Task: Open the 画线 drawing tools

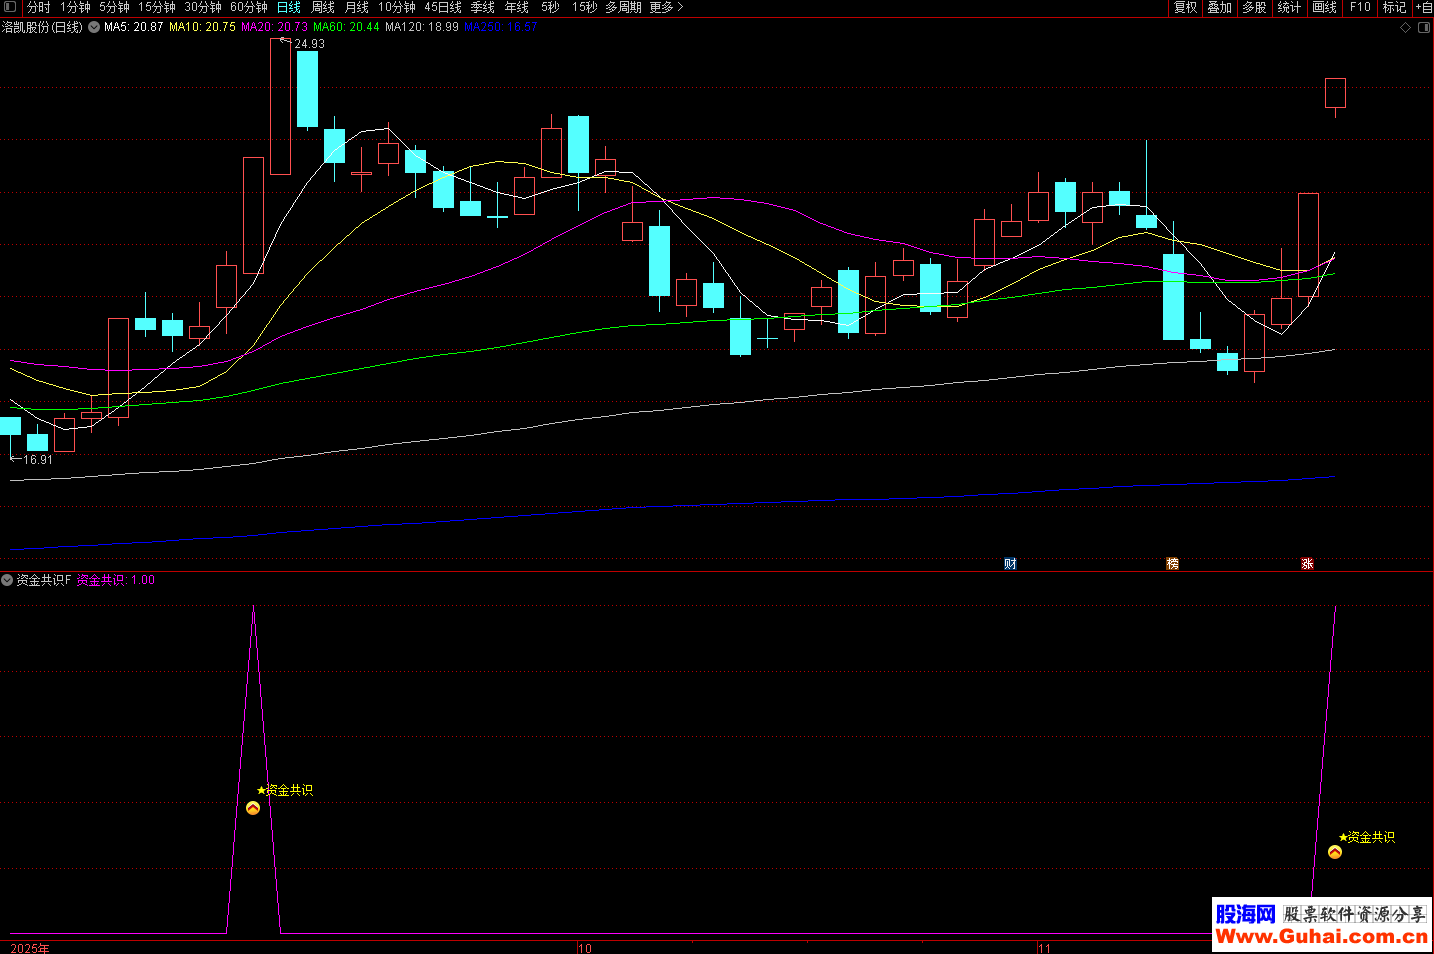Action: click(x=1324, y=7)
